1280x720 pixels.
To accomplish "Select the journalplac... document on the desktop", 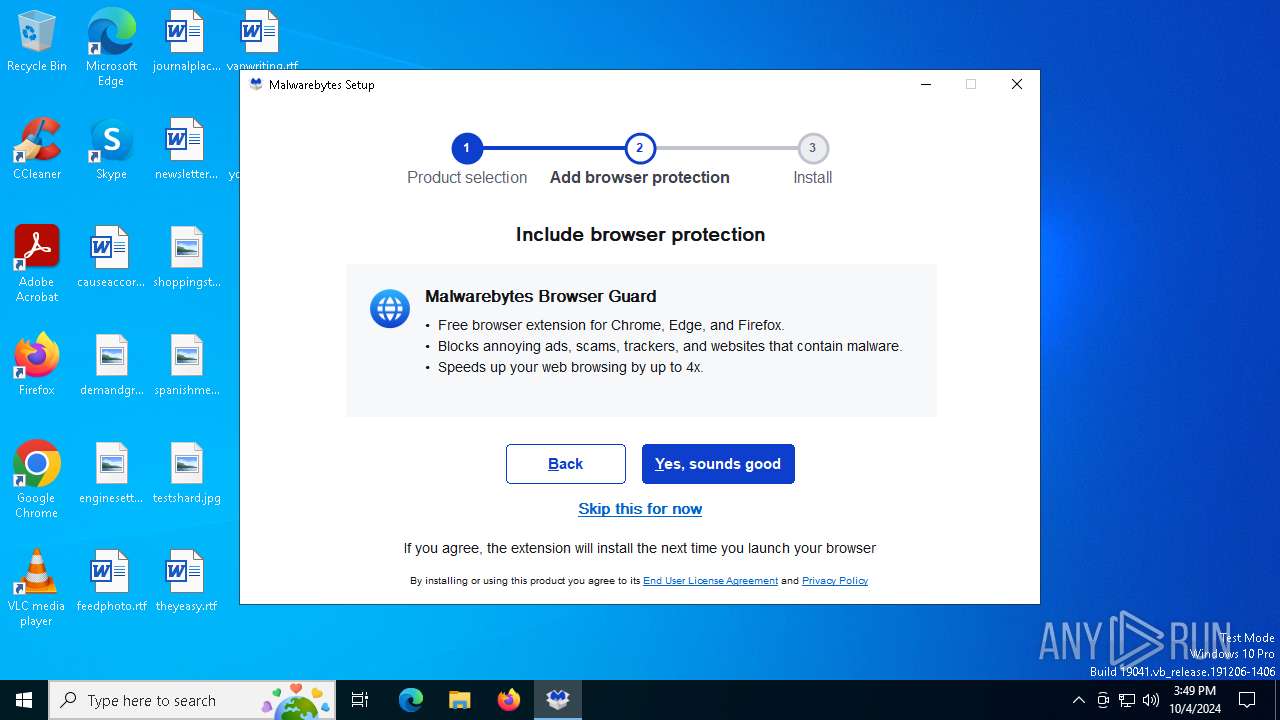I will (186, 41).
